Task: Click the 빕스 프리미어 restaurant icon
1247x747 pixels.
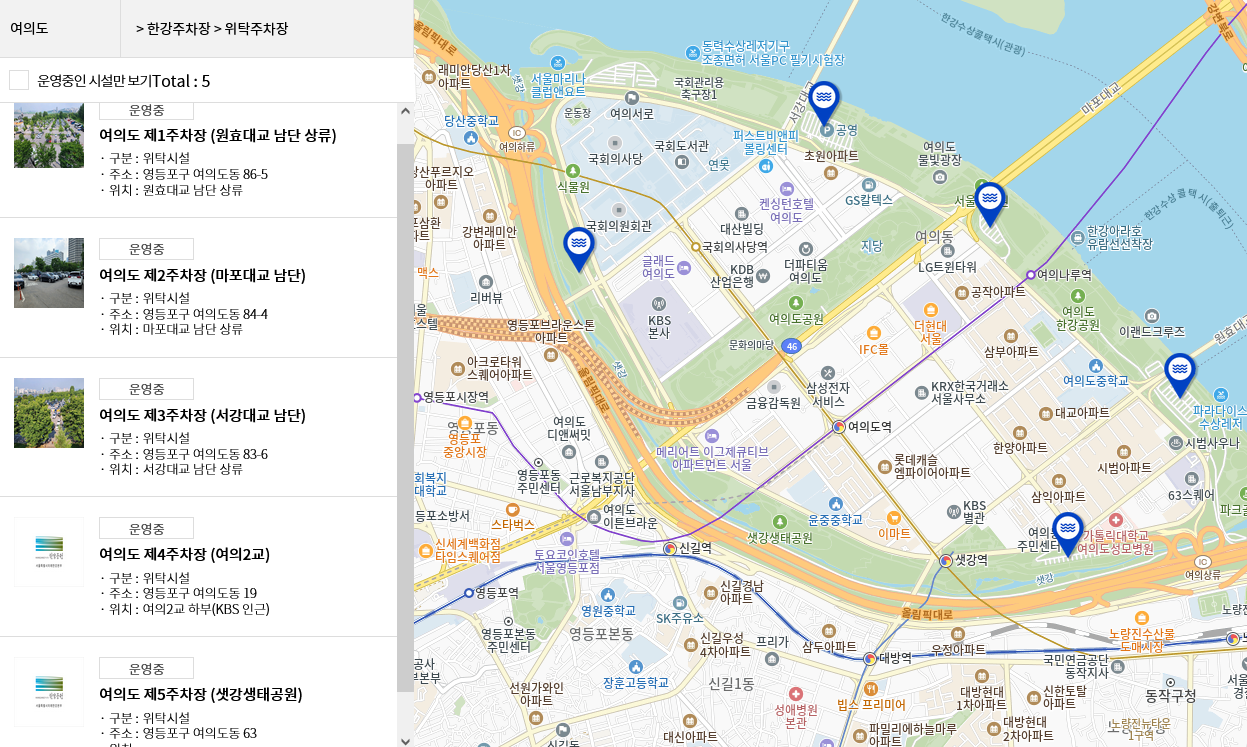Action: click(870, 689)
